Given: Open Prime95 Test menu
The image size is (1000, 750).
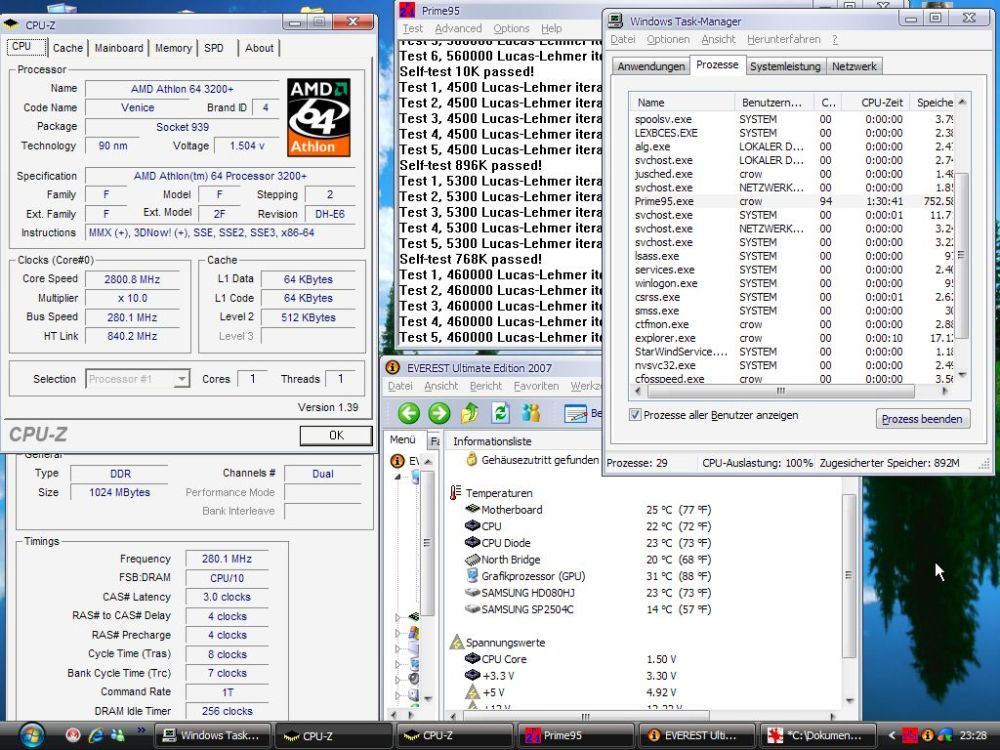Looking at the screenshot, I should pos(413,29).
